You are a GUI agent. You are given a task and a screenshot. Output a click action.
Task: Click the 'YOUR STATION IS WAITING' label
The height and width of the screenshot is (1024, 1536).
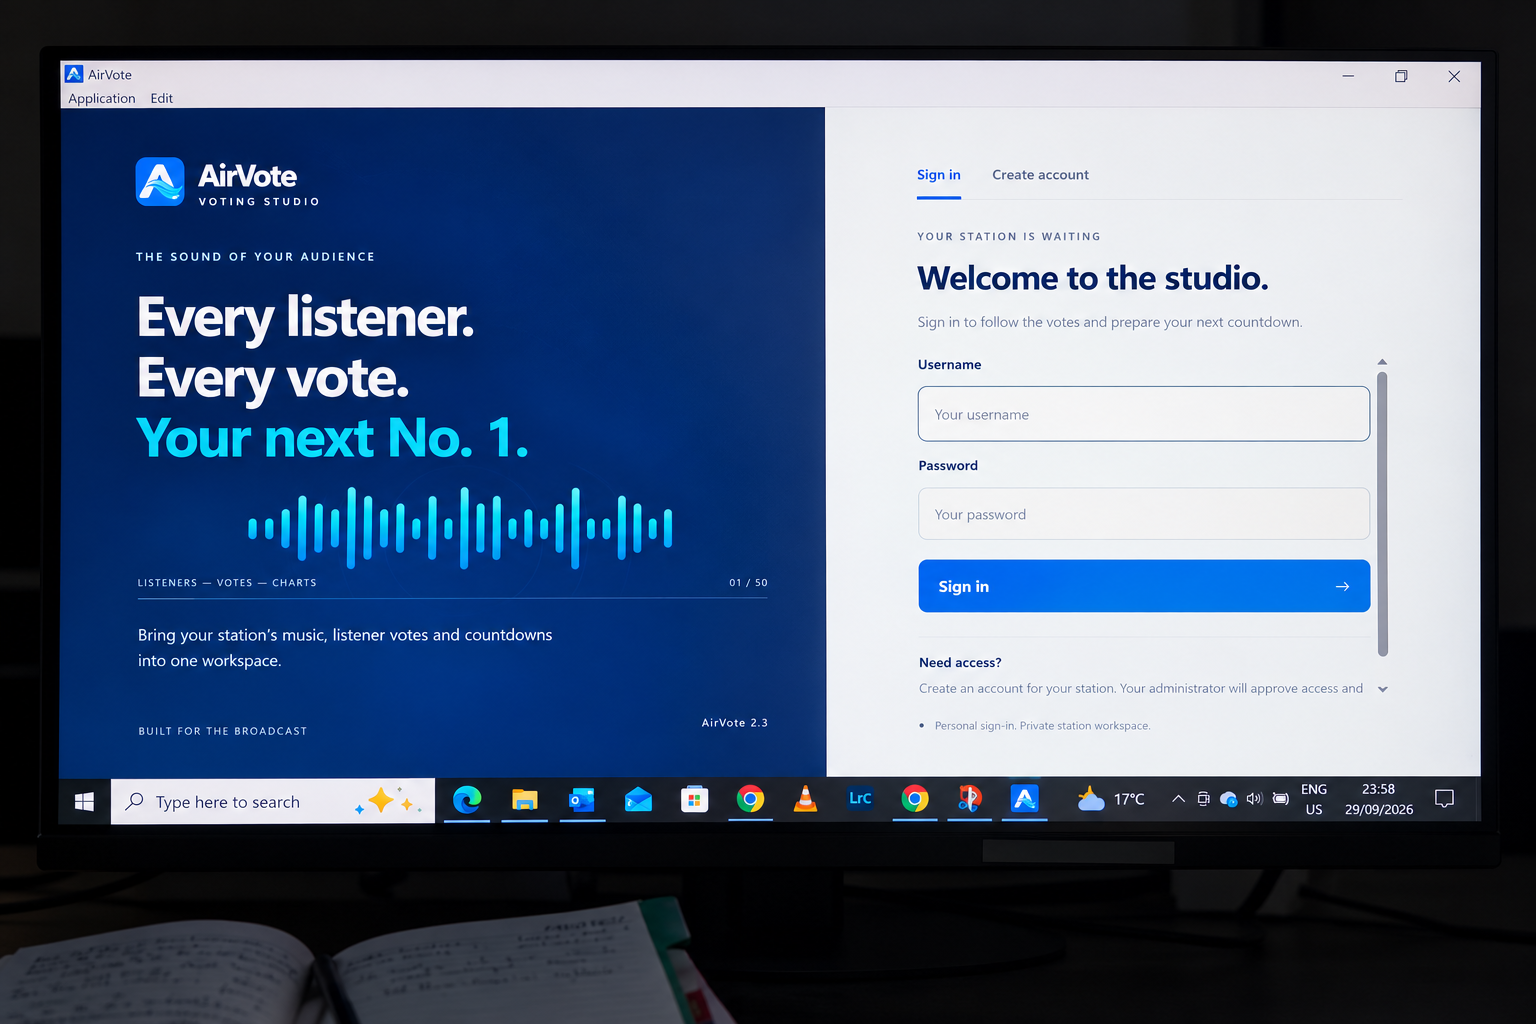pos(1009,237)
